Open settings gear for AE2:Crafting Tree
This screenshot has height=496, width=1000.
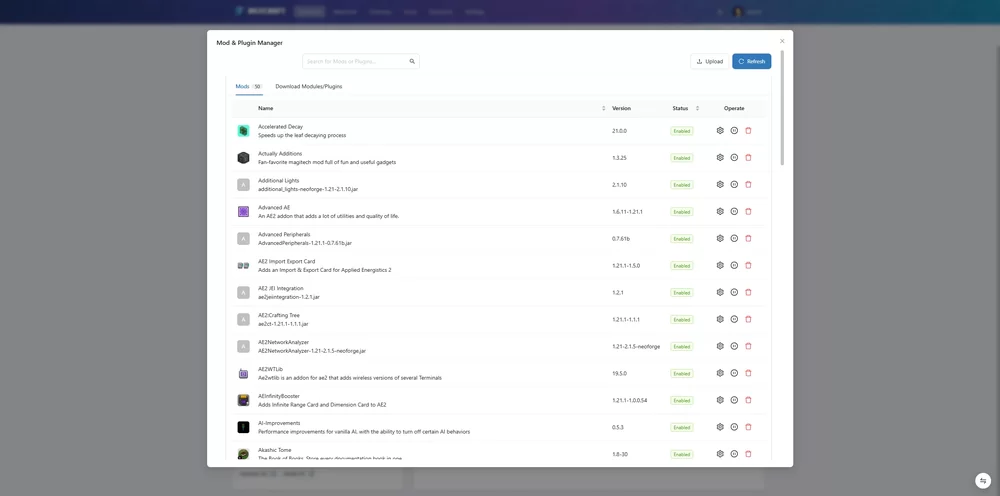pyautogui.click(x=720, y=319)
